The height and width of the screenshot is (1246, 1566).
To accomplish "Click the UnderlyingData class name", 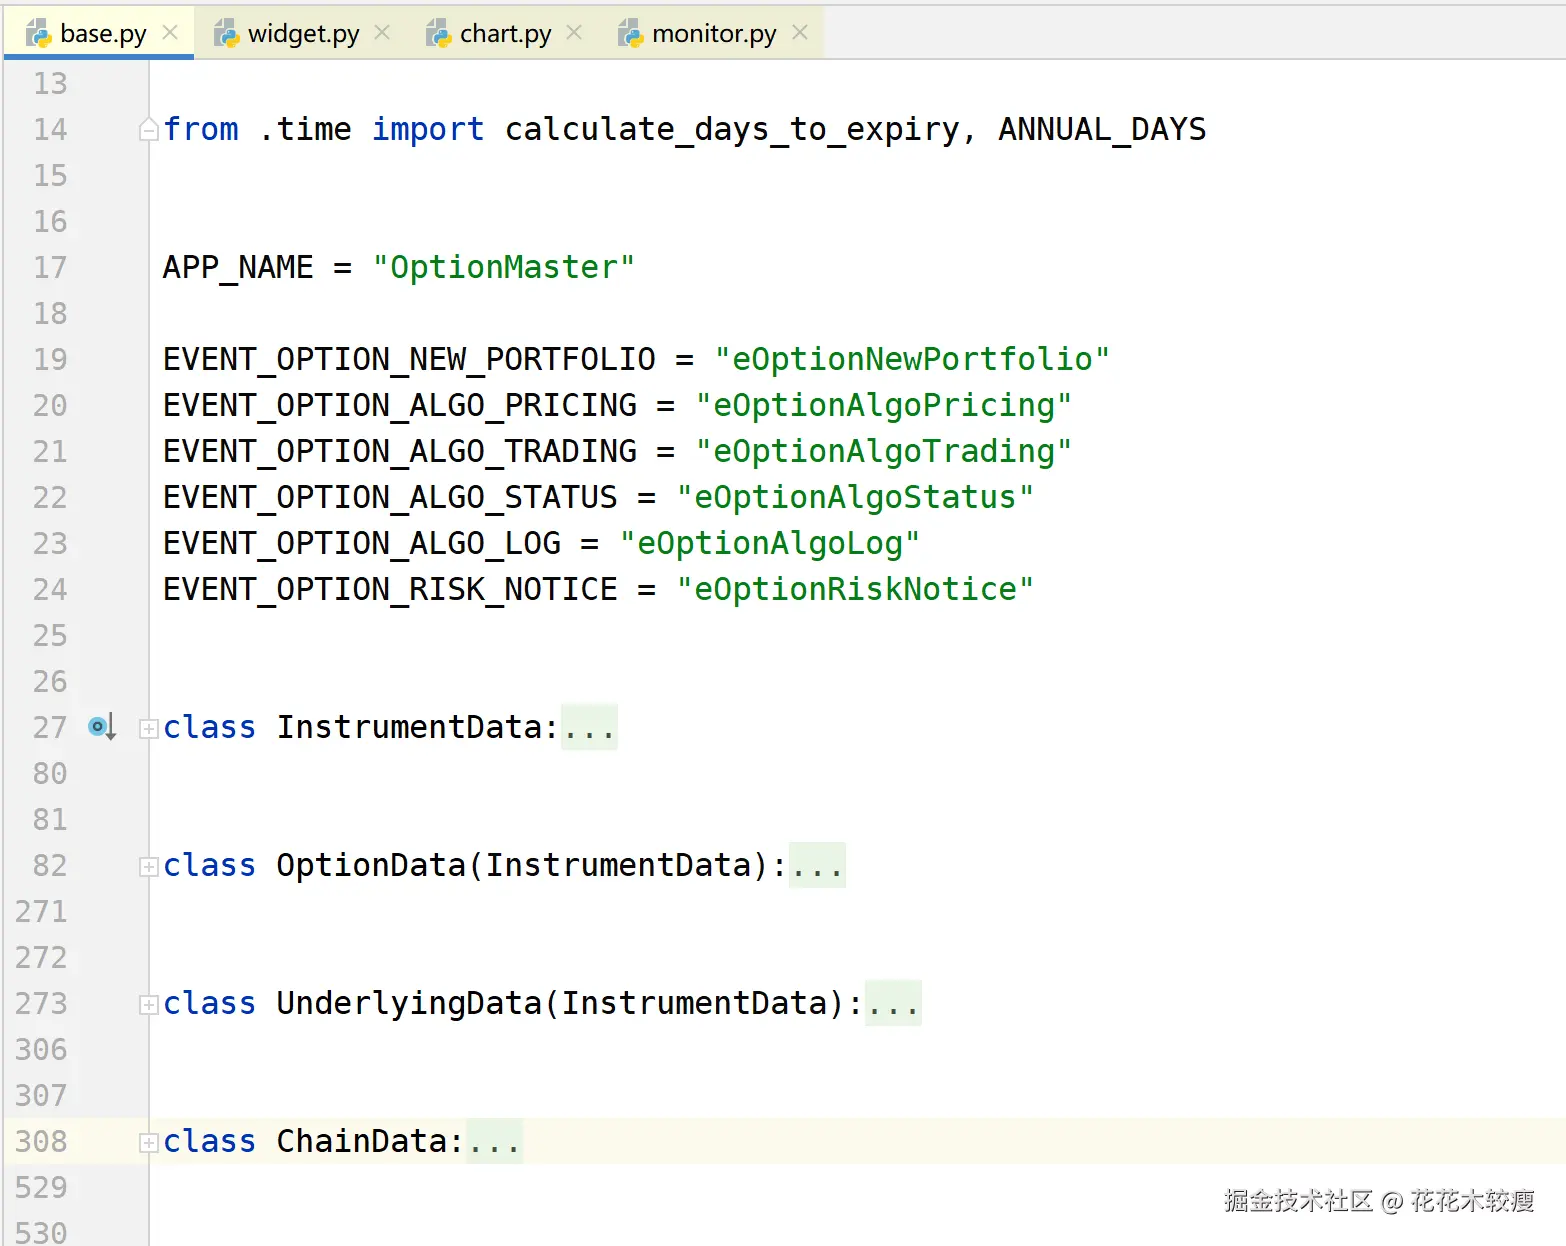I will (x=409, y=1003).
